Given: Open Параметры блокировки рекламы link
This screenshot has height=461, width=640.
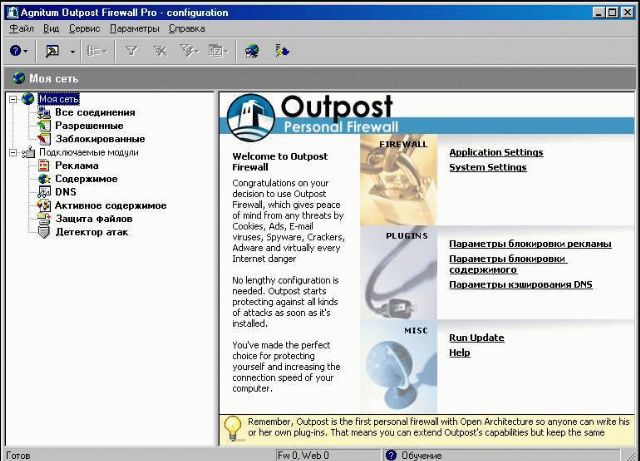Looking at the screenshot, I should 530,244.
